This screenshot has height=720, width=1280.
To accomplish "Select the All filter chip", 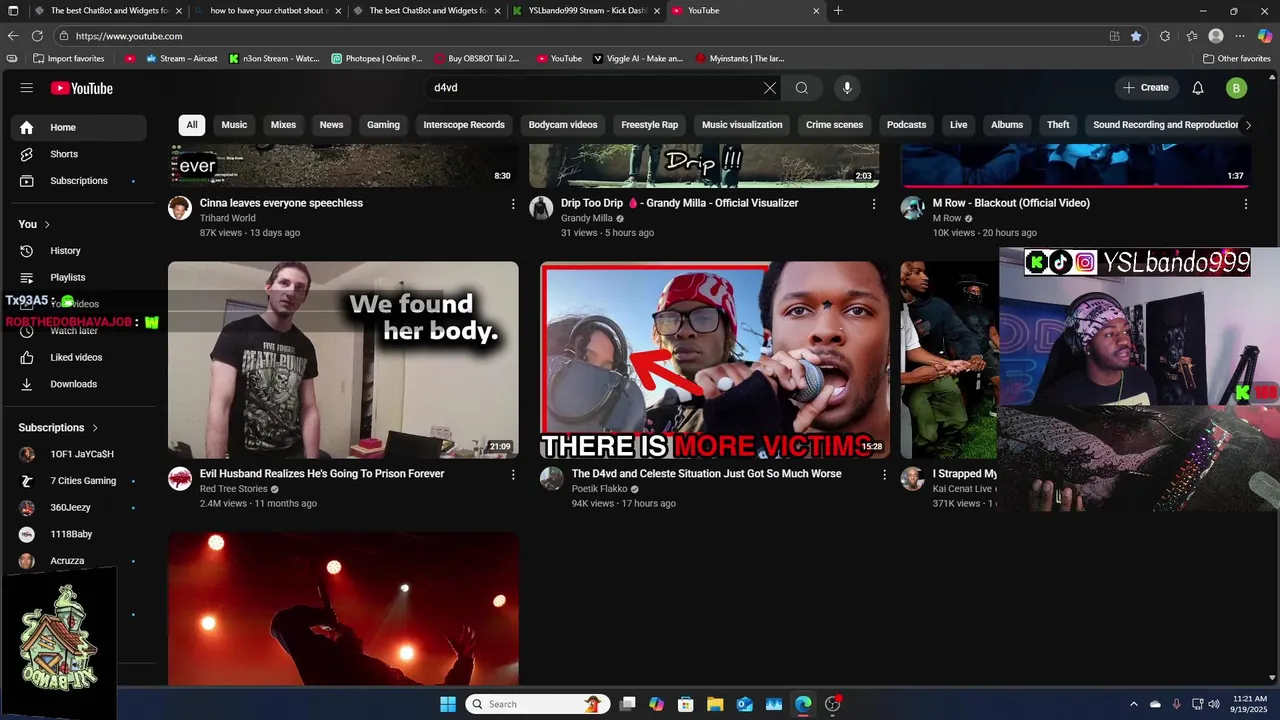I will tap(191, 125).
